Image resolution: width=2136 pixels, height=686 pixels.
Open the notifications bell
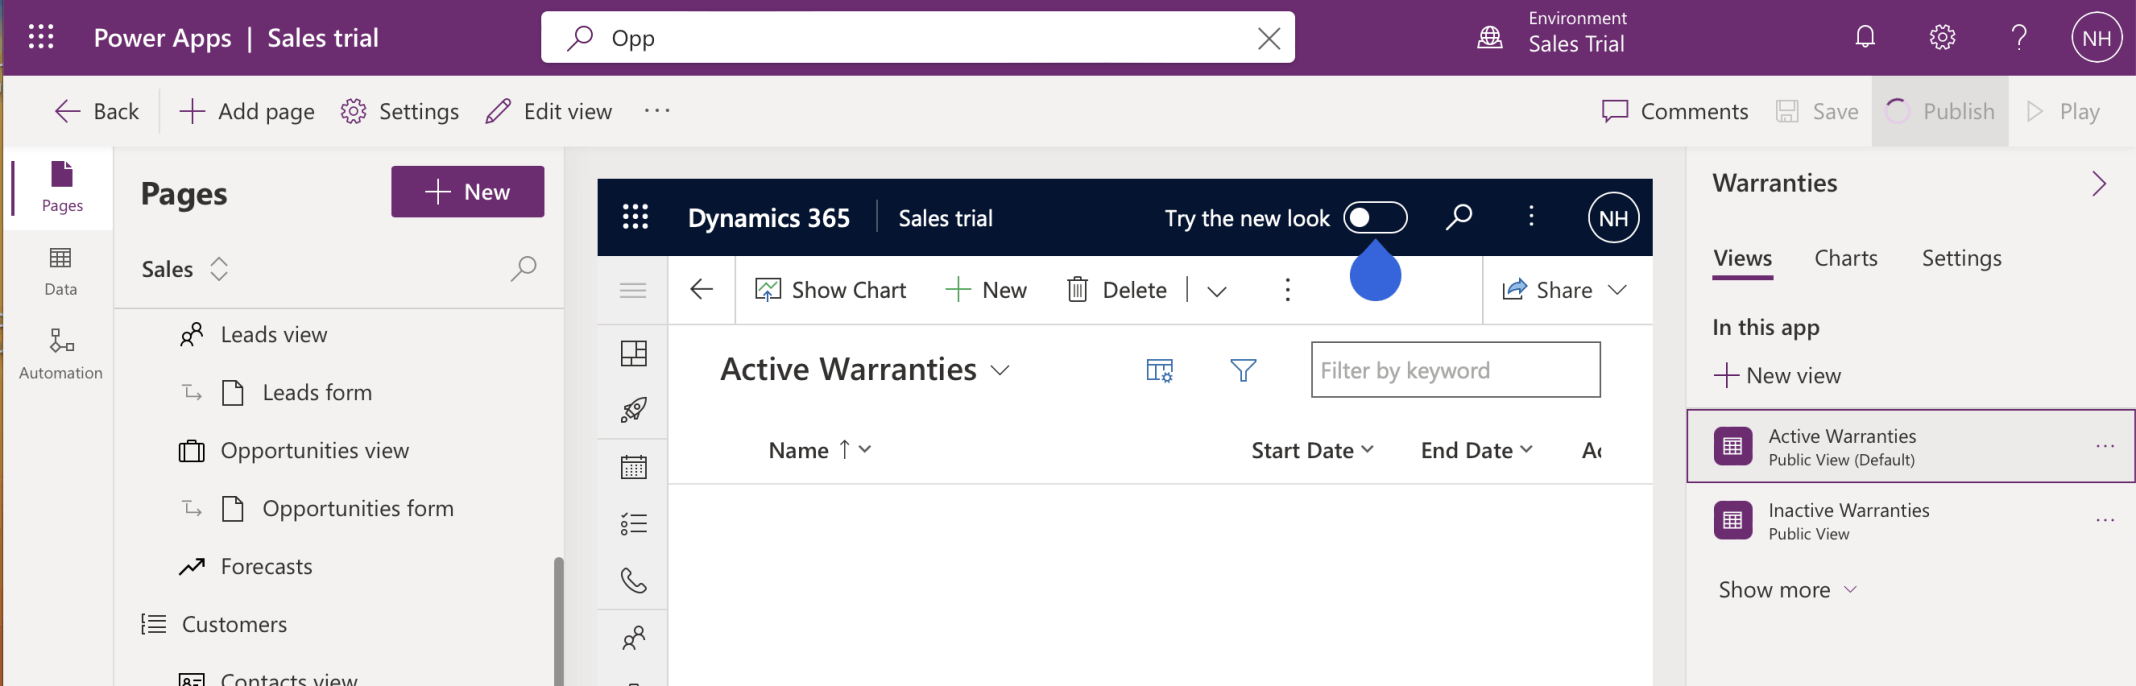point(1865,38)
